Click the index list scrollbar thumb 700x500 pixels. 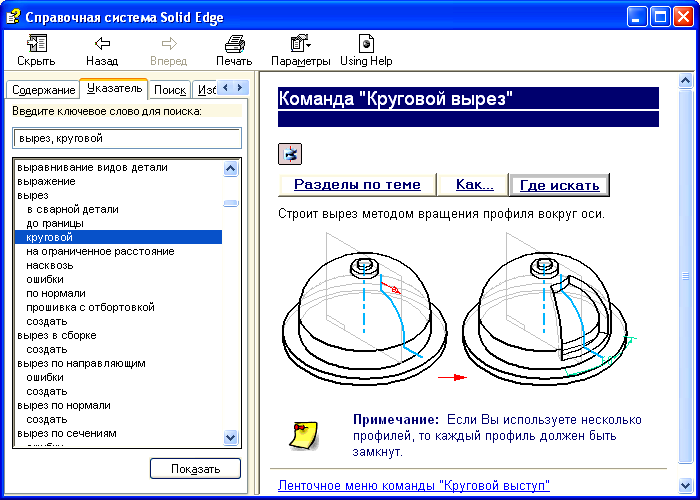[x=231, y=203]
